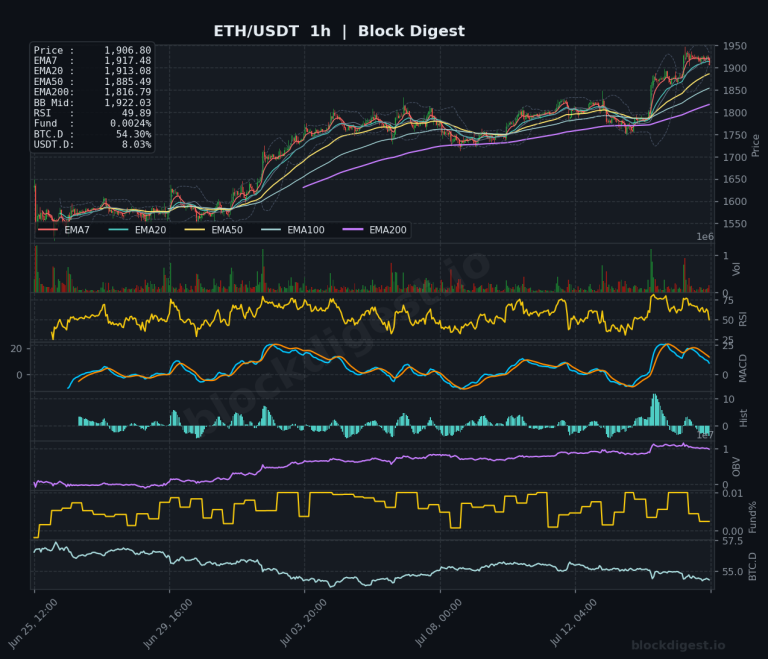Click the MACD axis label
The height and width of the screenshot is (659, 768).
point(743,368)
